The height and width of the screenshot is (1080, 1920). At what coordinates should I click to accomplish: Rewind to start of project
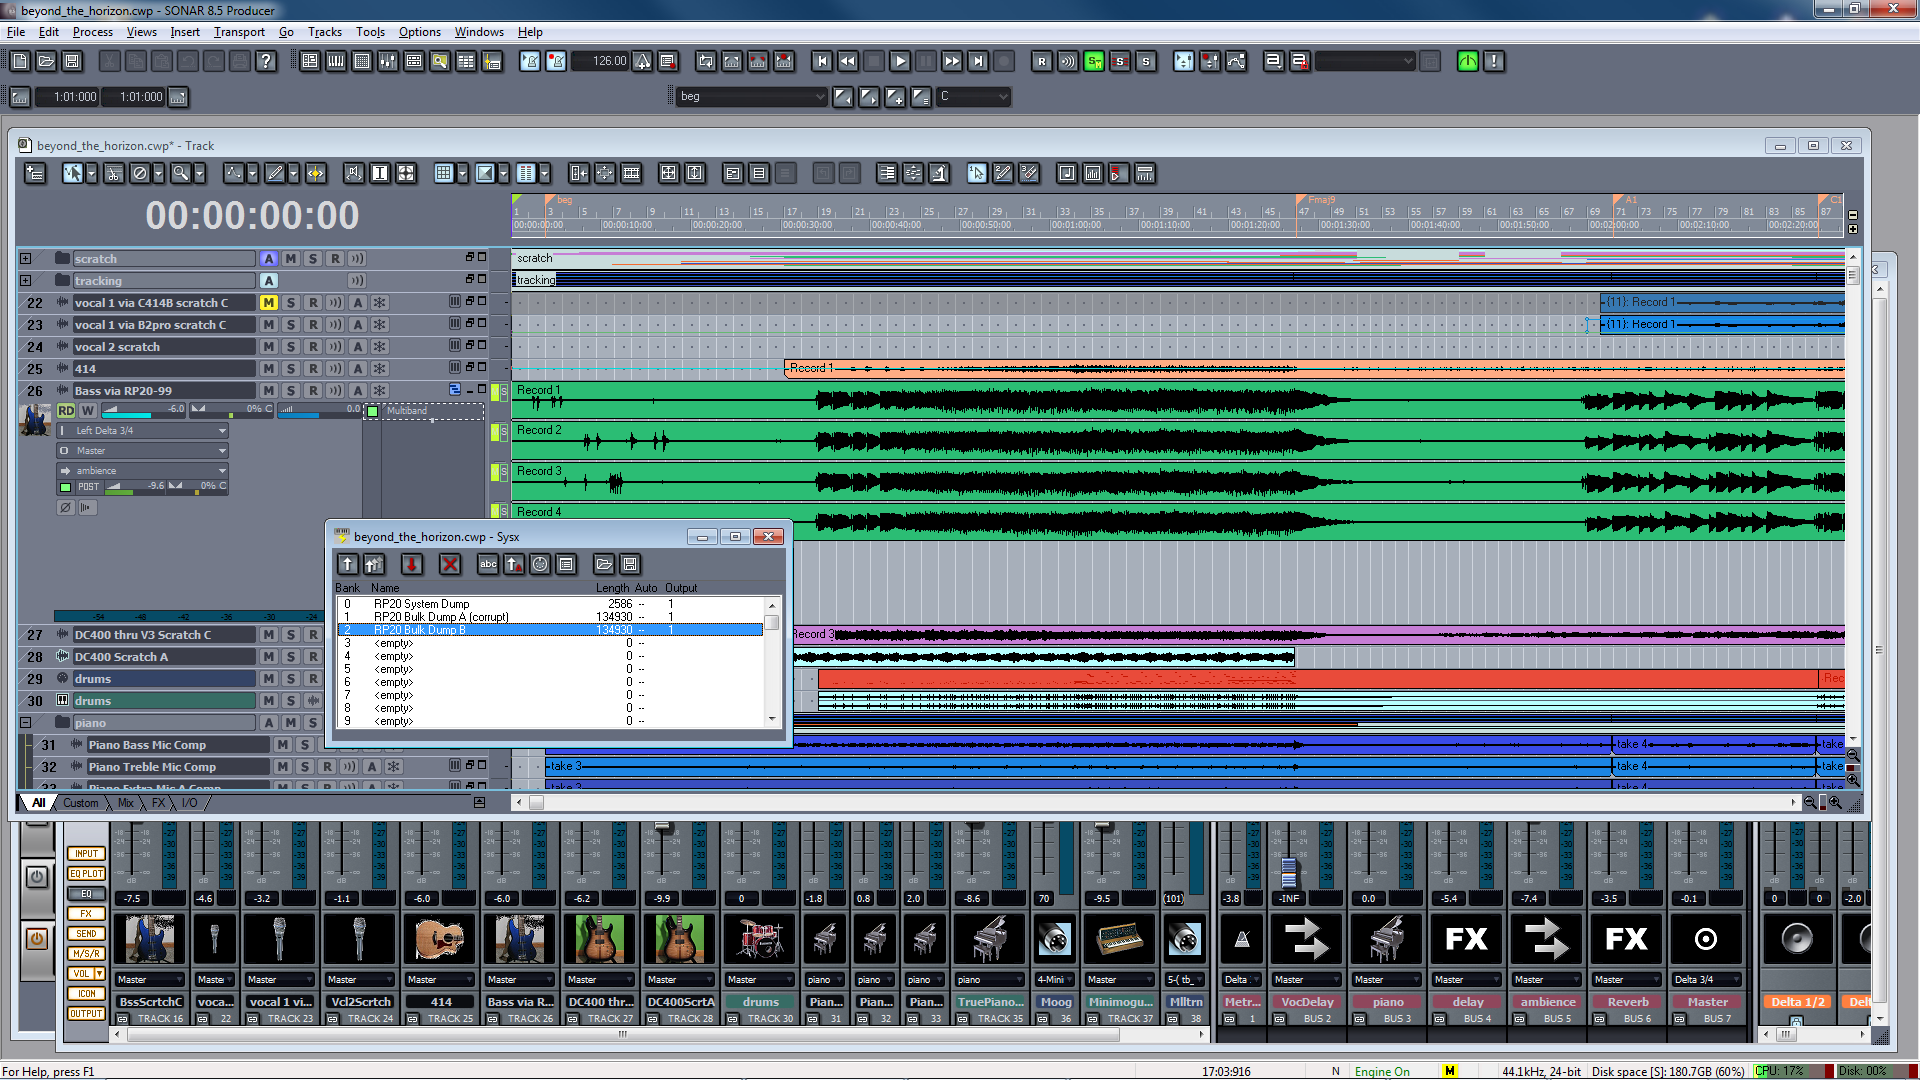(x=822, y=61)
